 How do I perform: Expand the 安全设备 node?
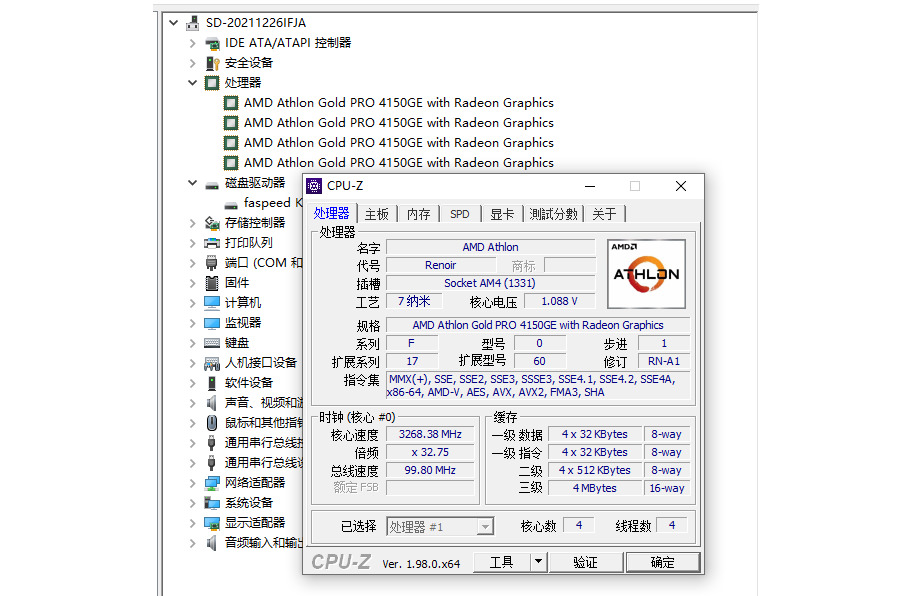click(193, 63)
